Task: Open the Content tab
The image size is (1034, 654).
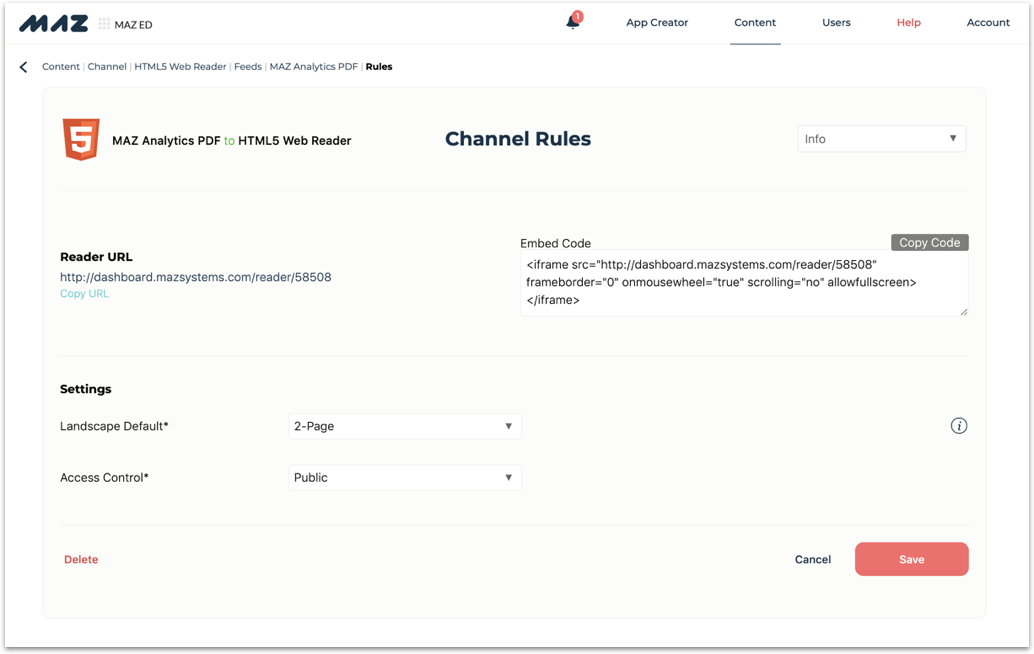Action: 755,22
